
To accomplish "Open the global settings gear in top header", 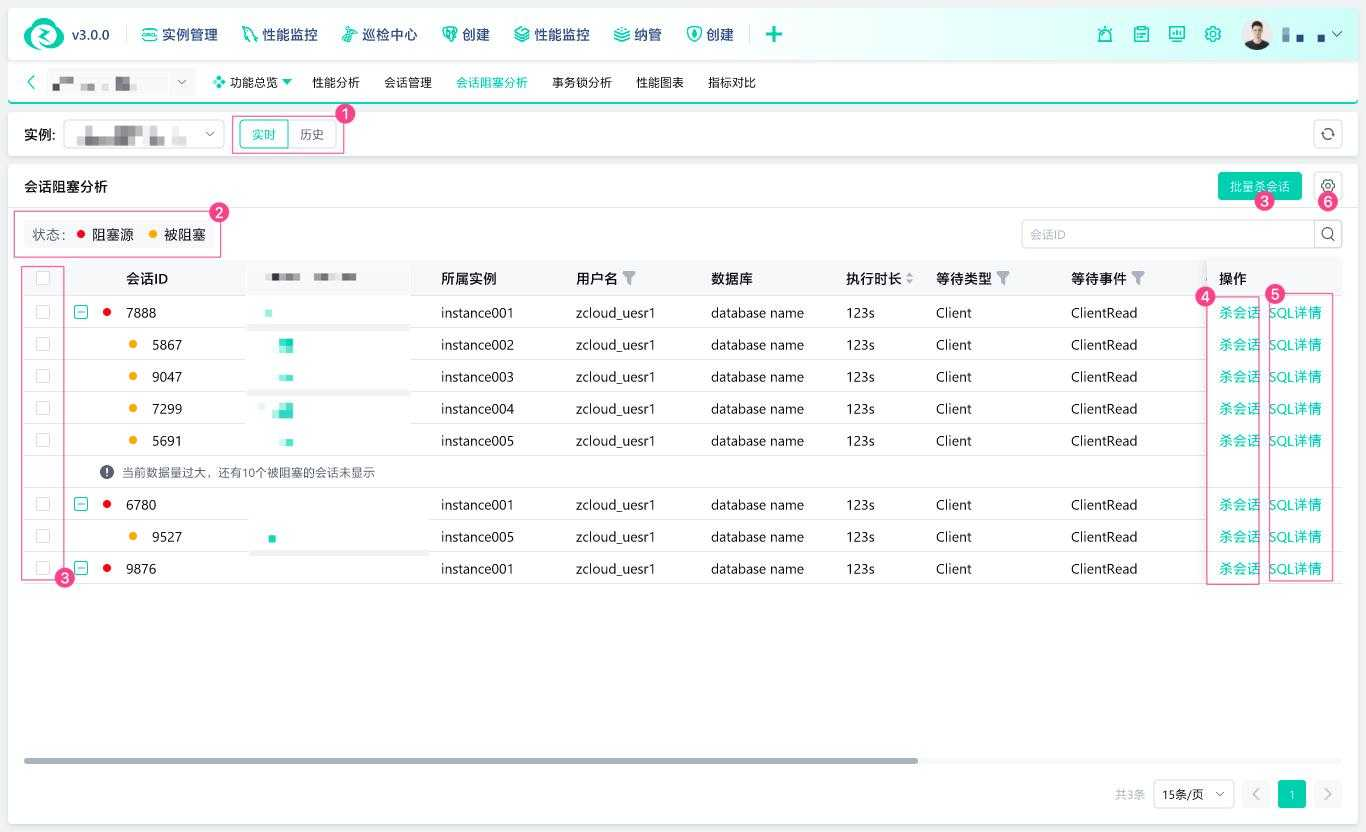I will tap(1213, 34).
